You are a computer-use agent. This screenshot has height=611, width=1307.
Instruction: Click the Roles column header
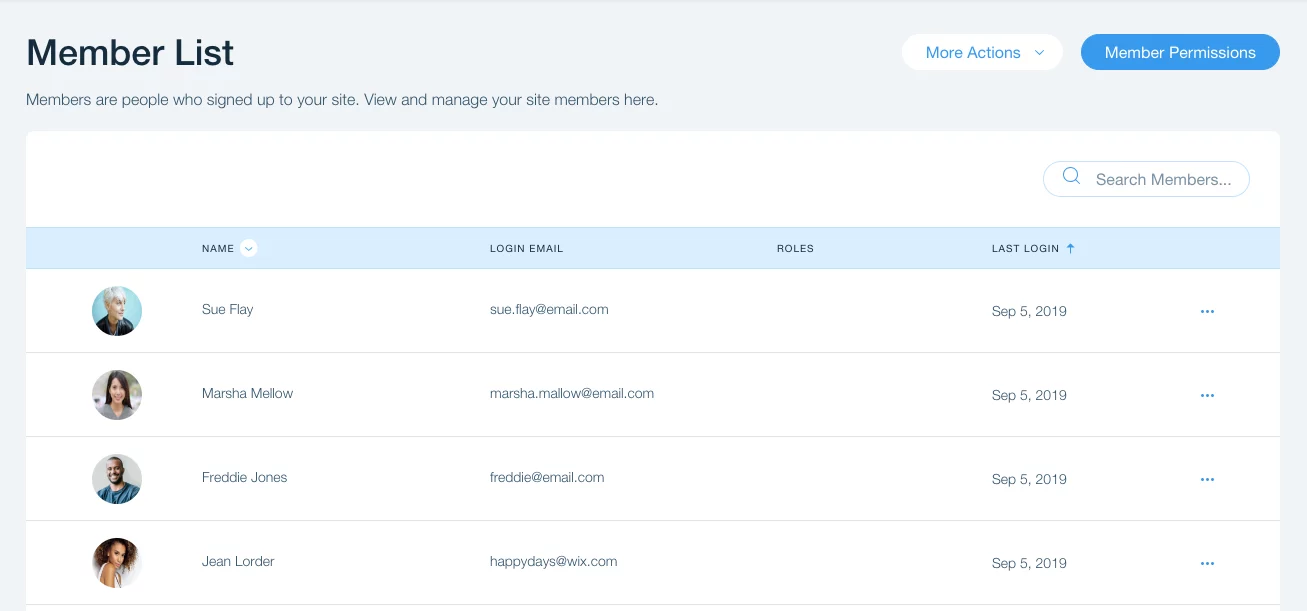[795, 248]
